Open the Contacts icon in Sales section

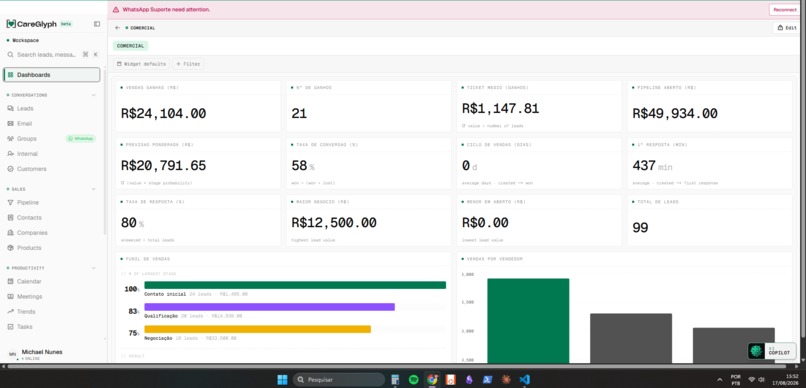[11, 217]
